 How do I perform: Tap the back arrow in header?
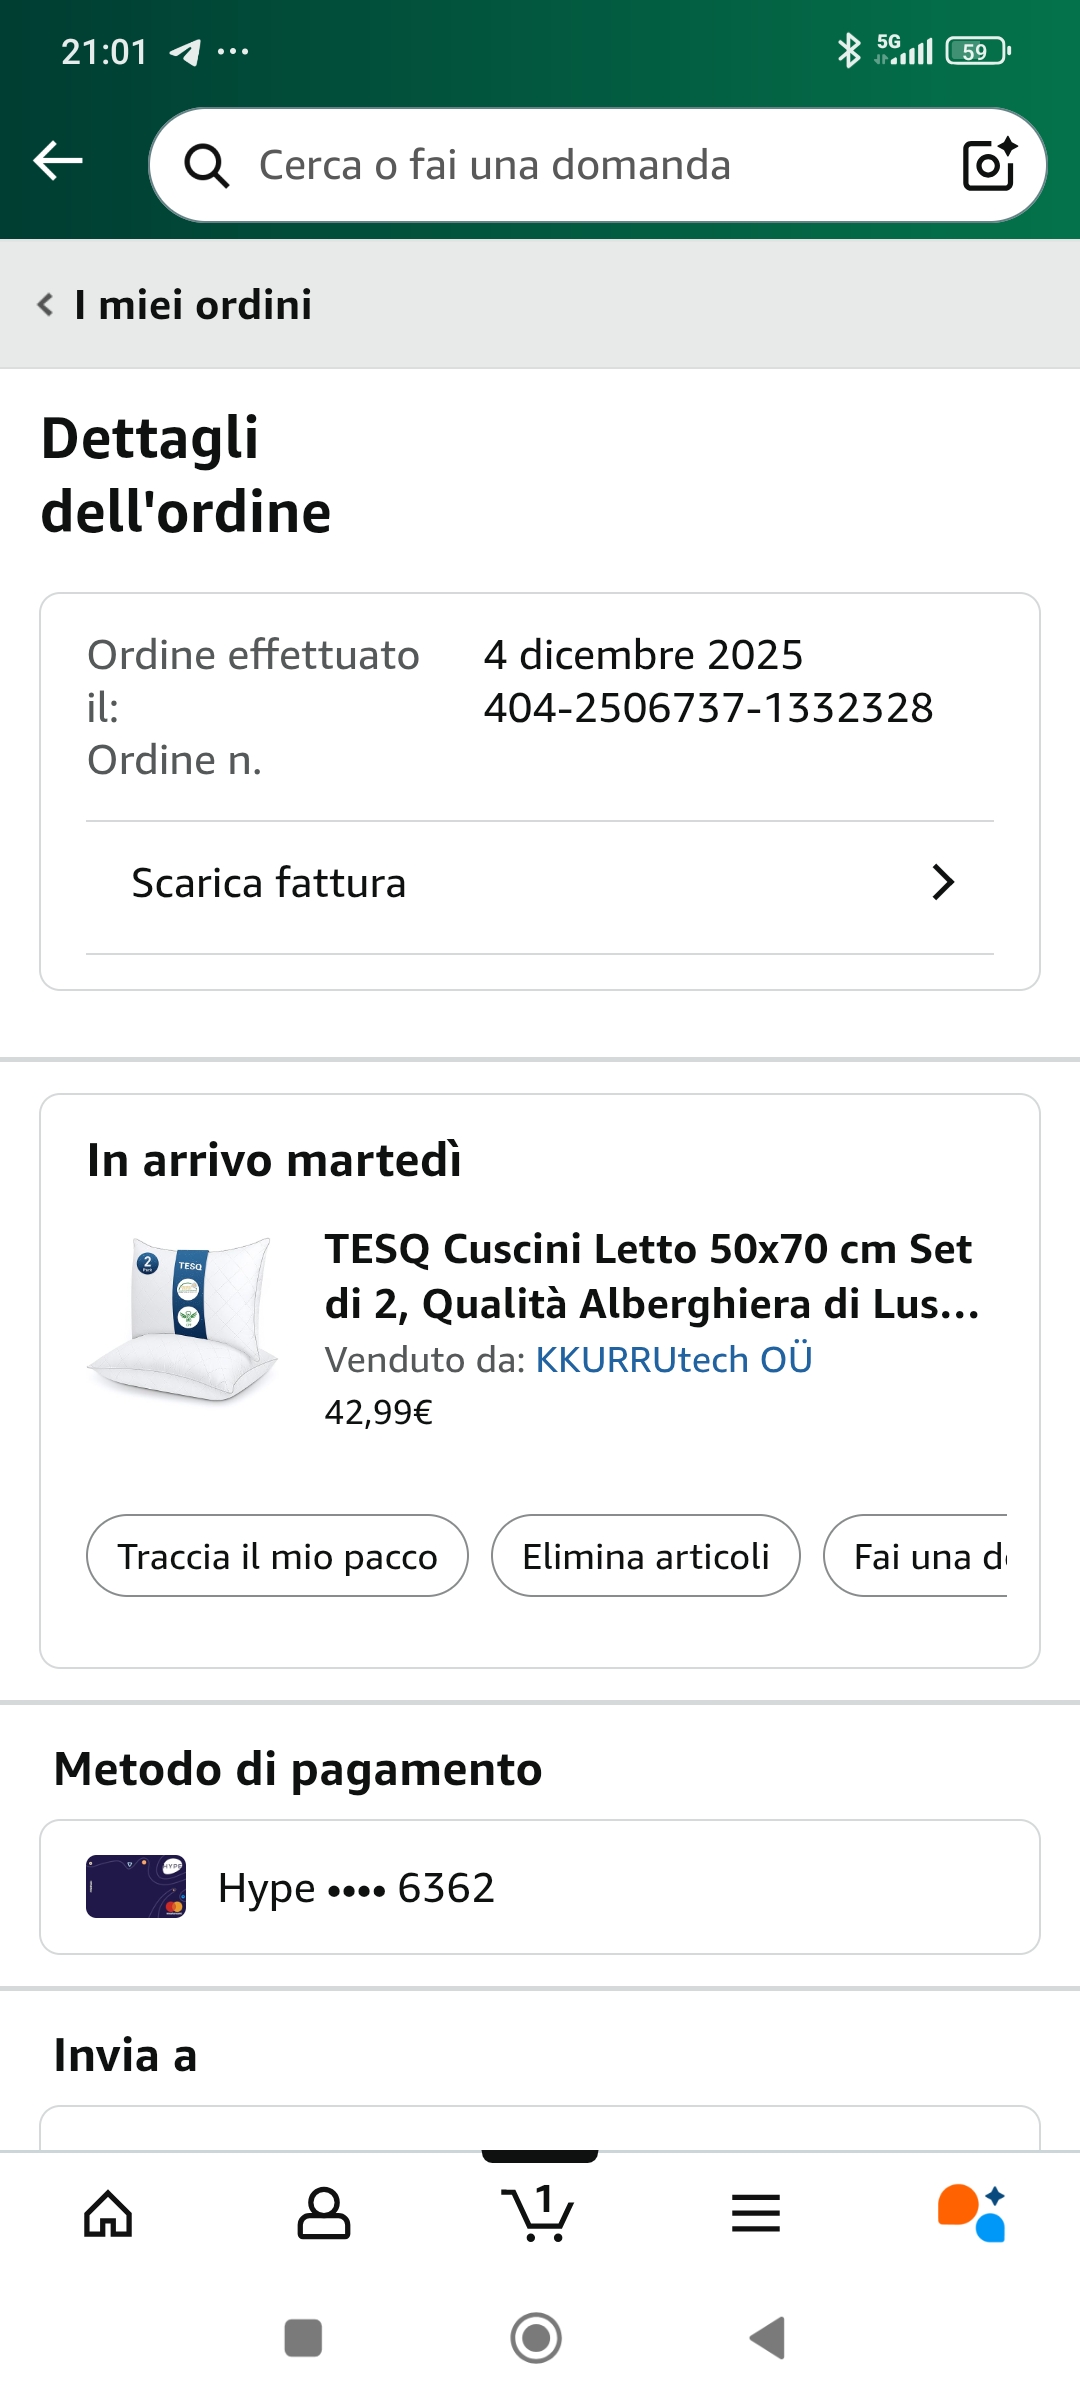58,161
